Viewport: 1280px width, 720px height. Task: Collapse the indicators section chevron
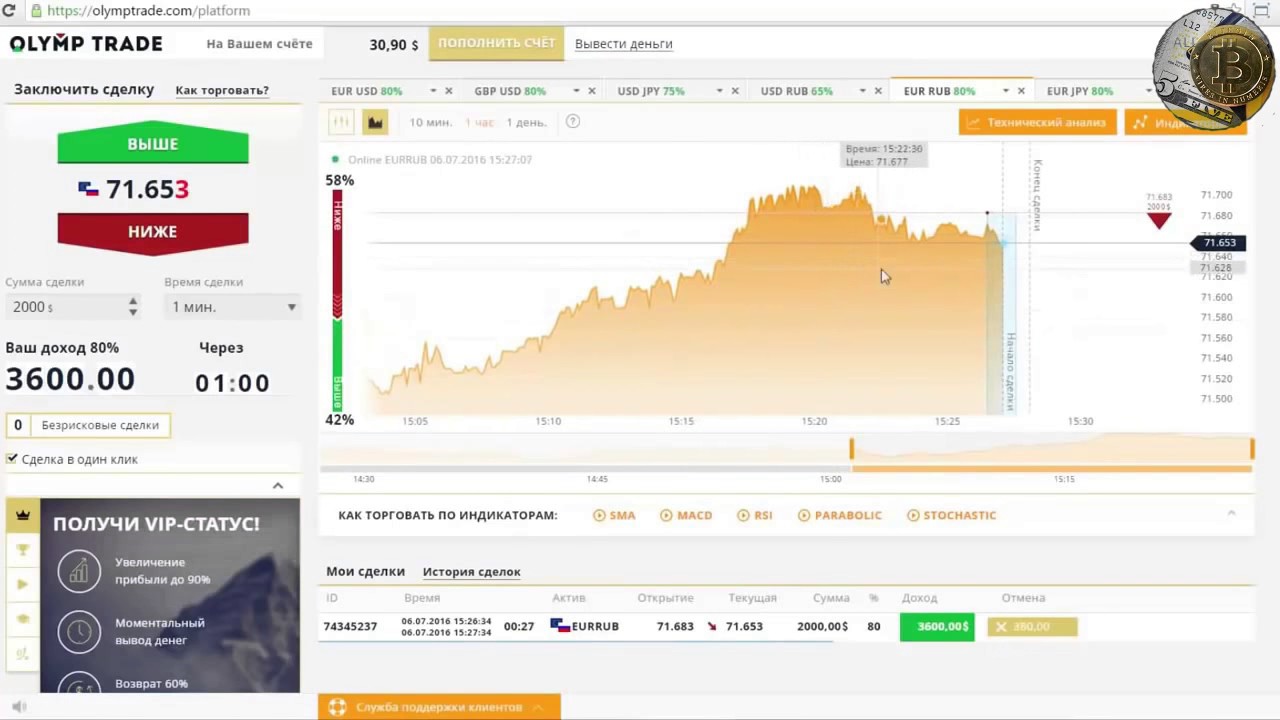1231,513
